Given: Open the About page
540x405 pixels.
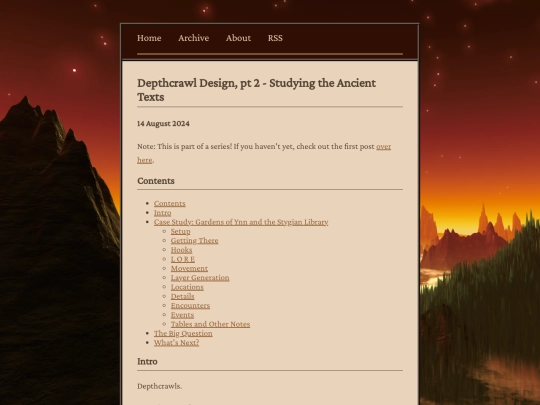Looking at the screenshot, I should pyautogui.click(x=238, y=38).
